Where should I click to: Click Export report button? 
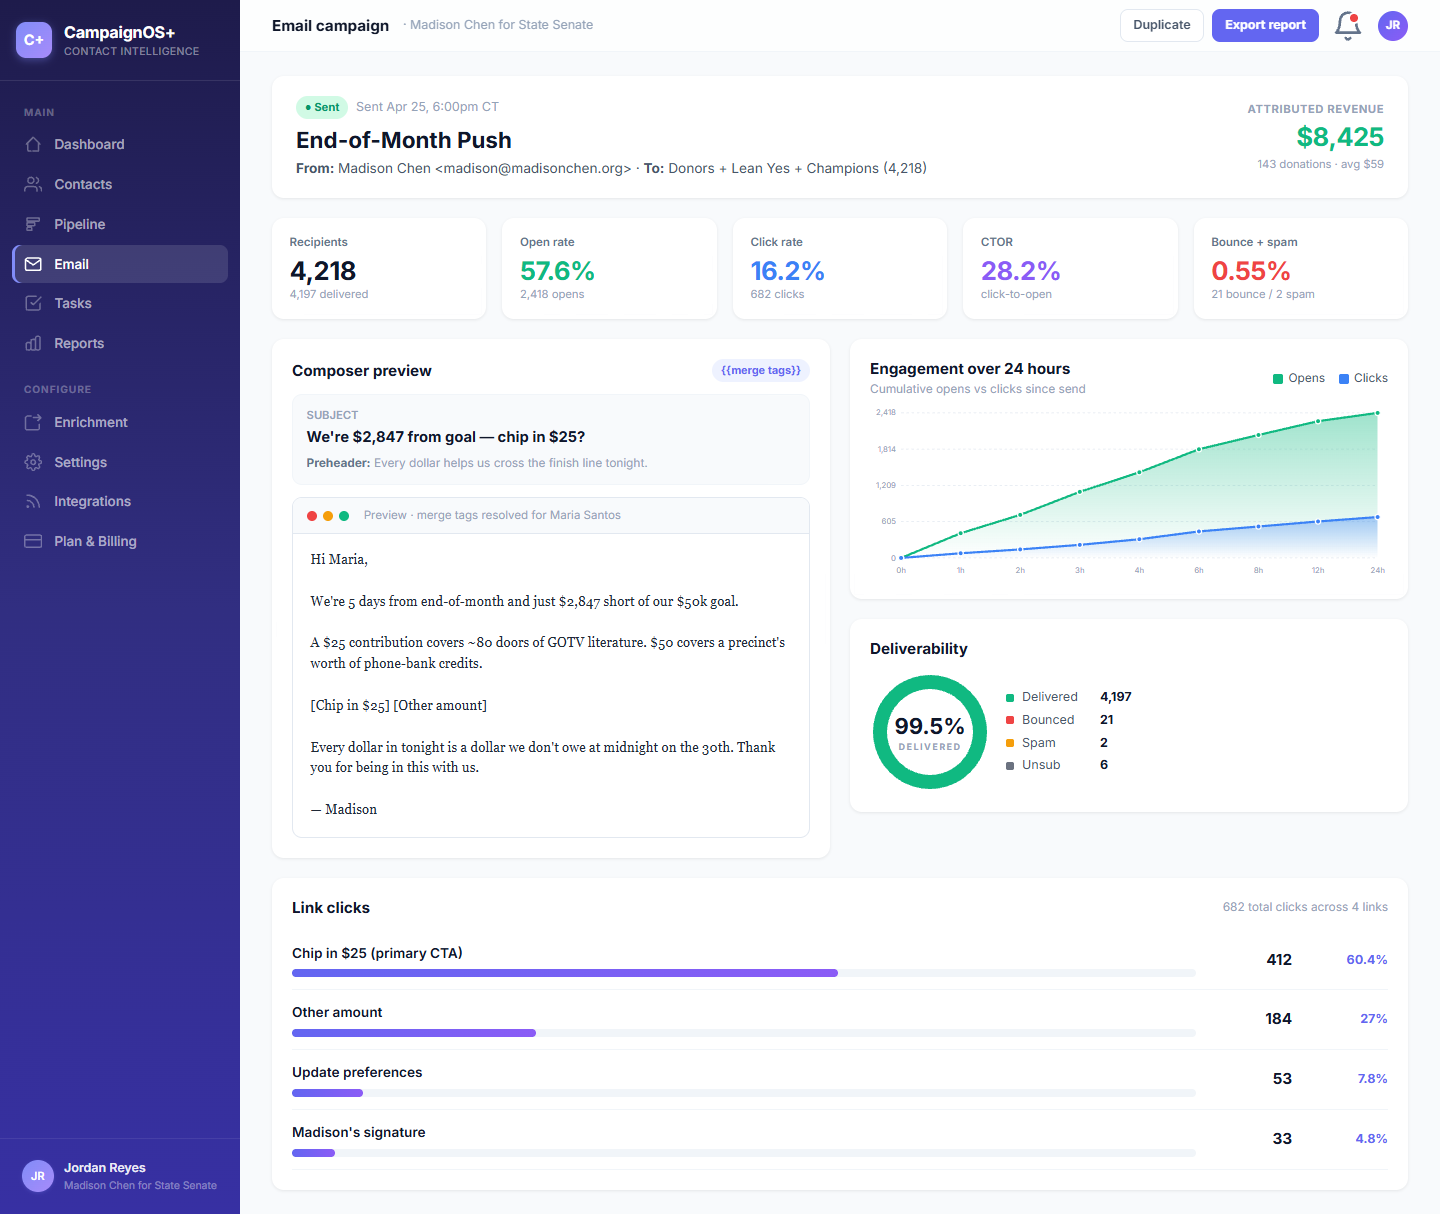[1265, 25]
